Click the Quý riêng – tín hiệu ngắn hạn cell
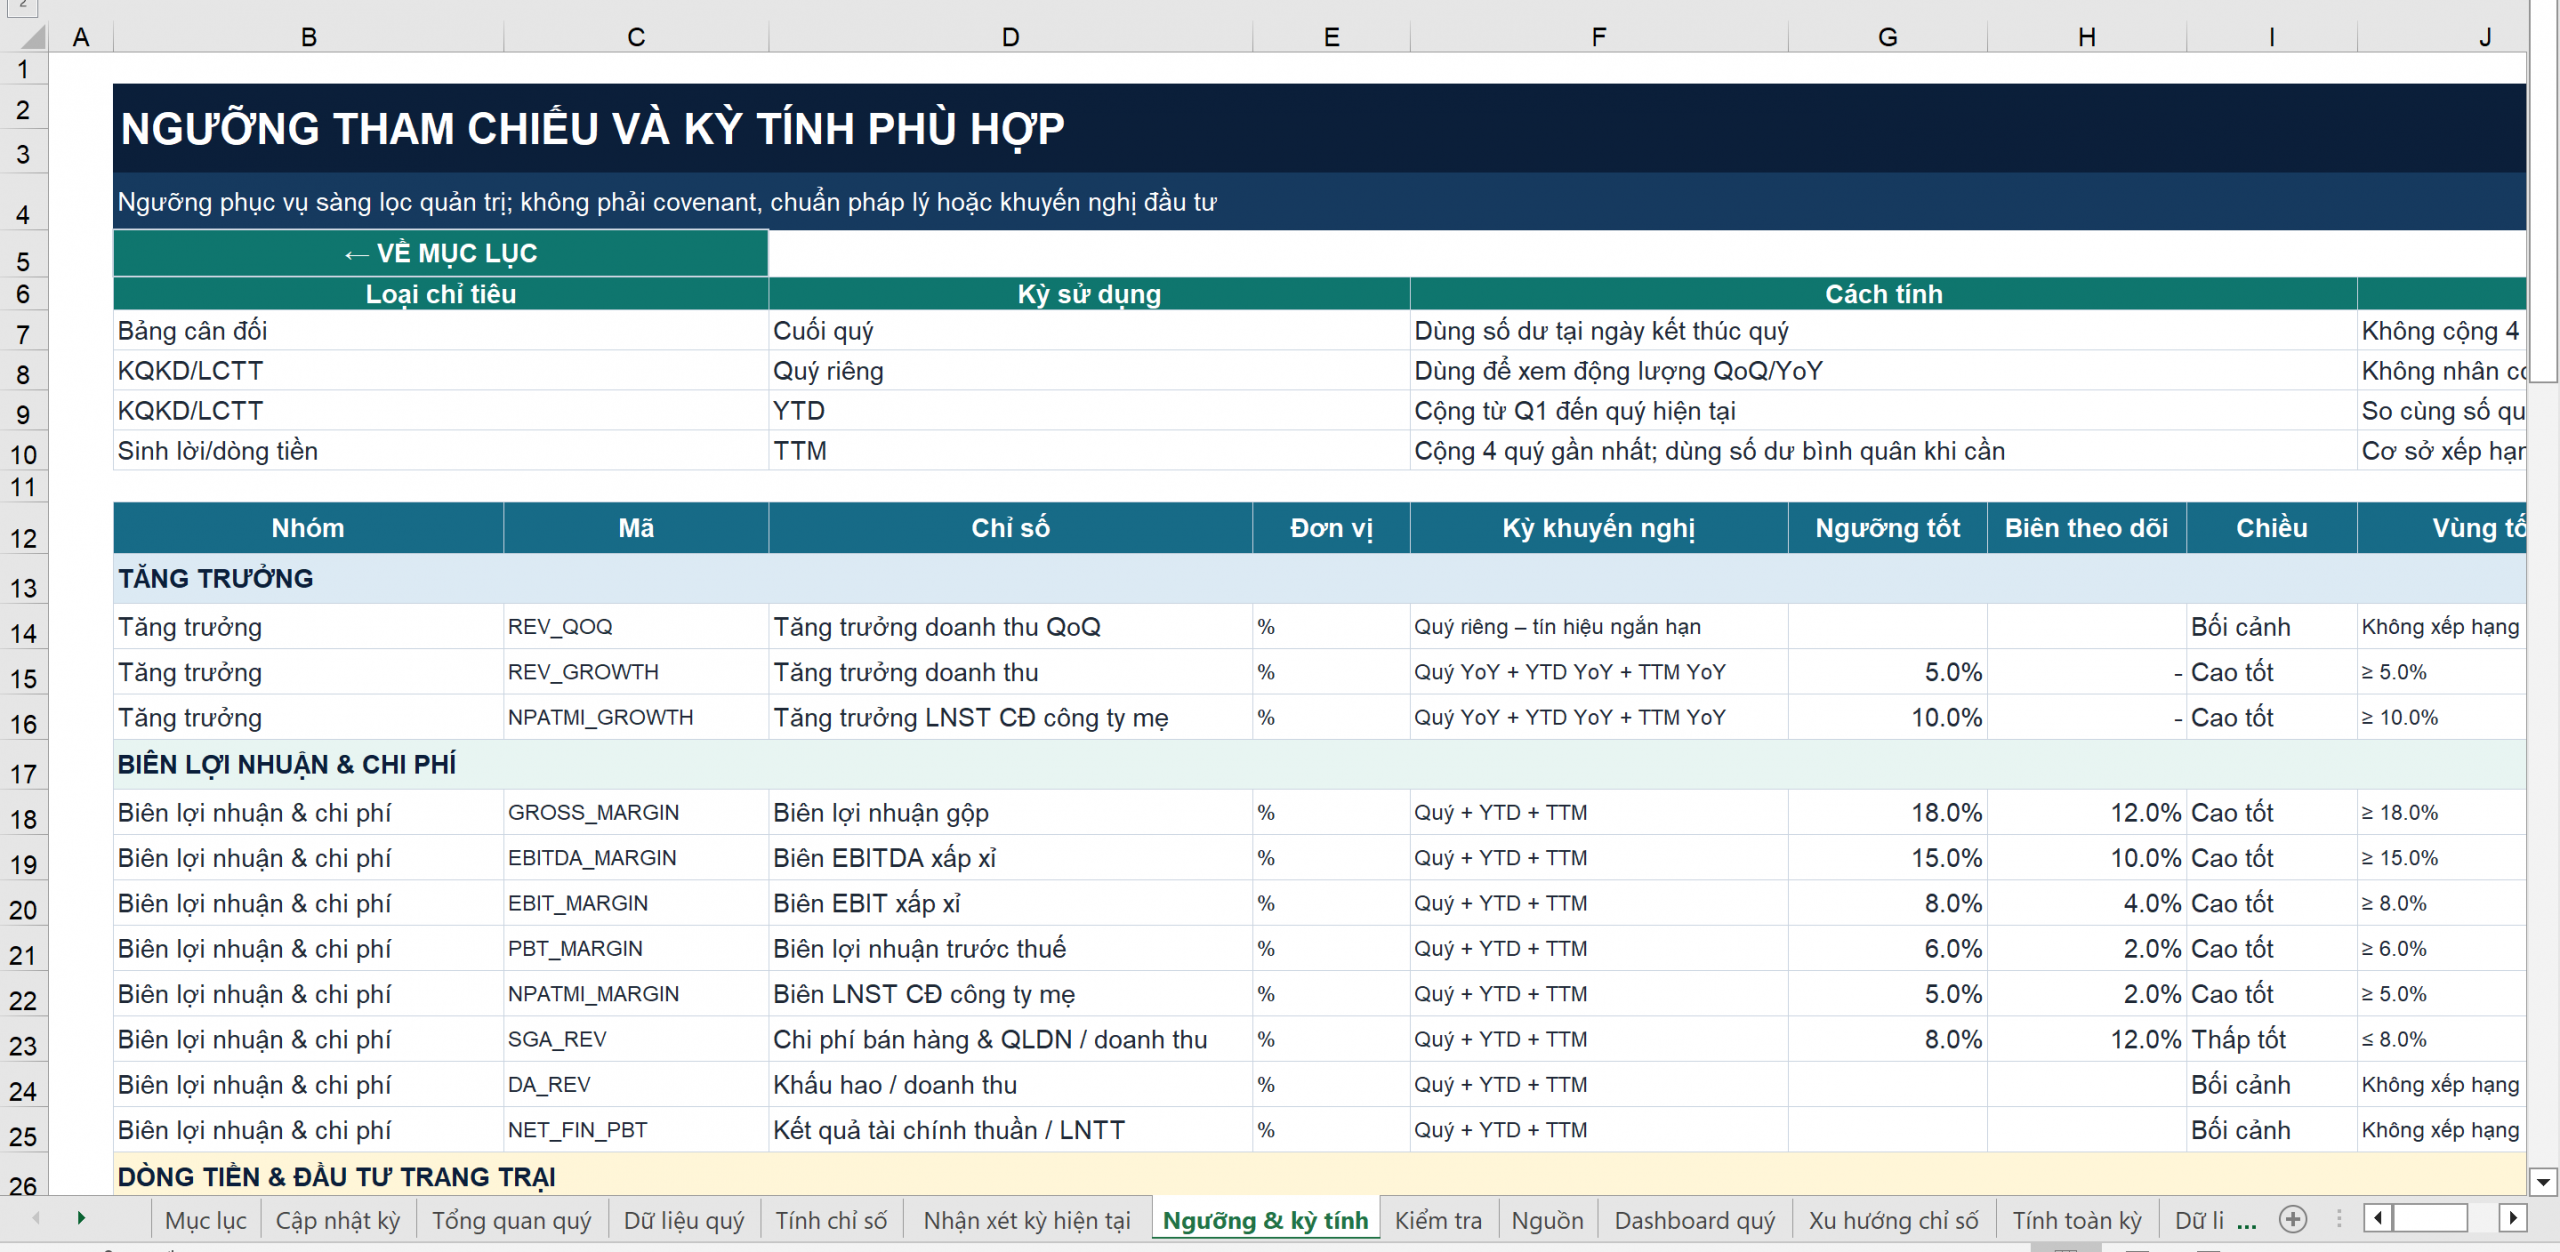Image resolution: width=2560 pixels, height=1252 pixels. tap(1599, 627)
